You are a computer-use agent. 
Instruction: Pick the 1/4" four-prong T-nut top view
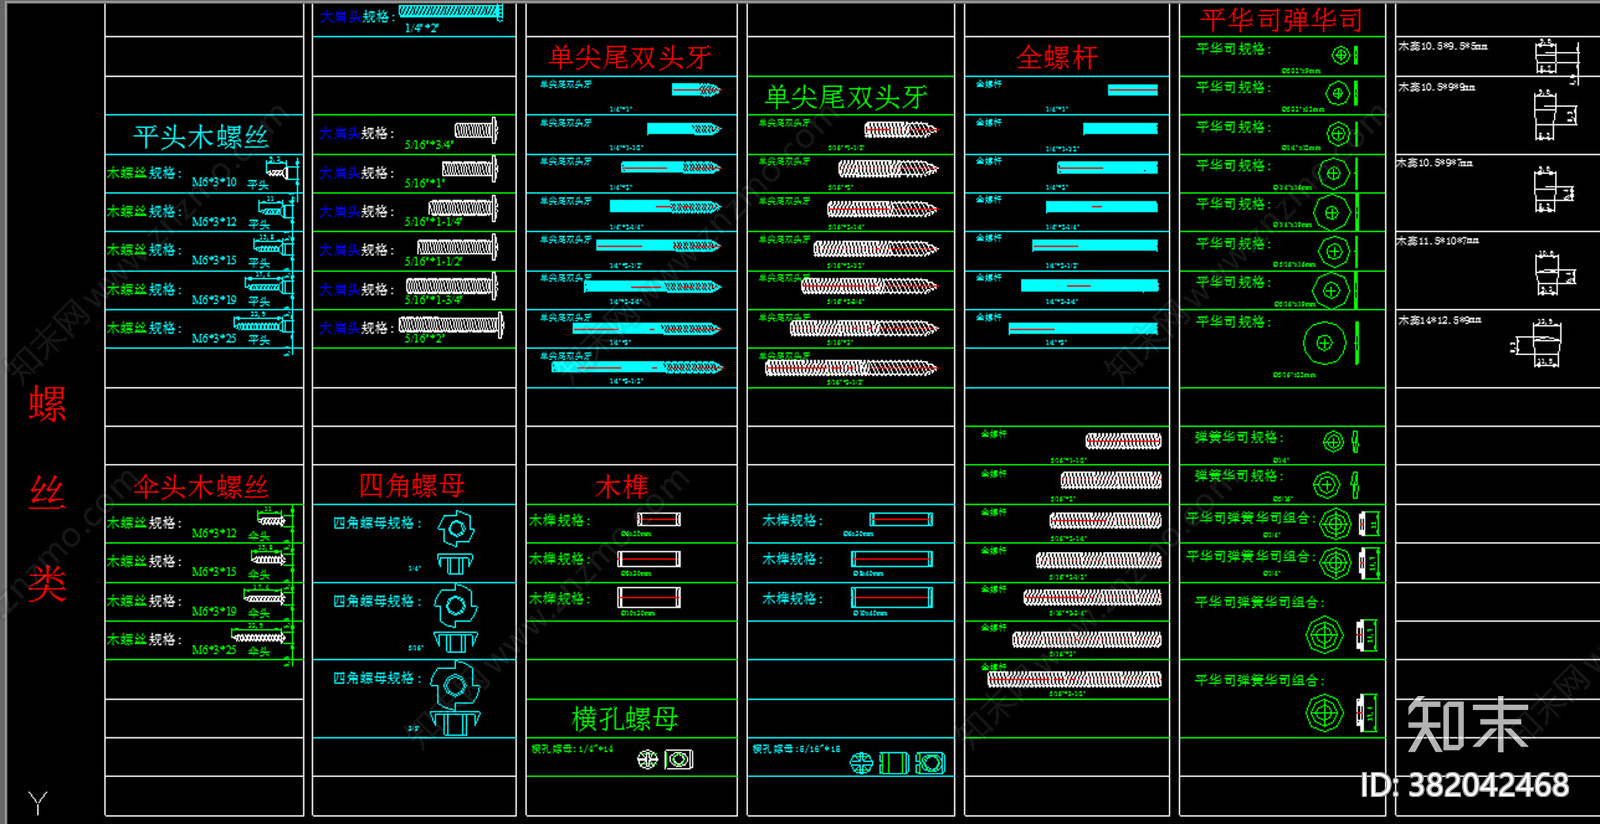(455, 528)
